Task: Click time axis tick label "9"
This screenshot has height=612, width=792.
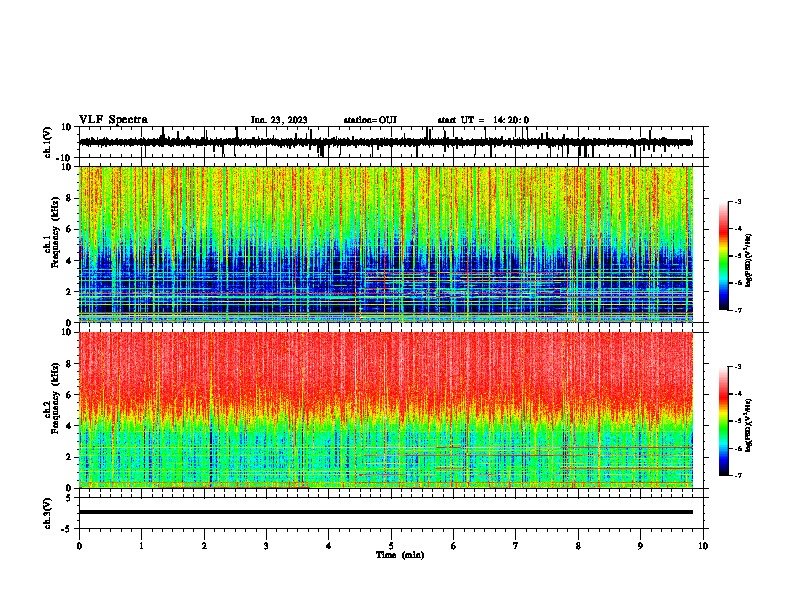Action: [x=640, y=546]
